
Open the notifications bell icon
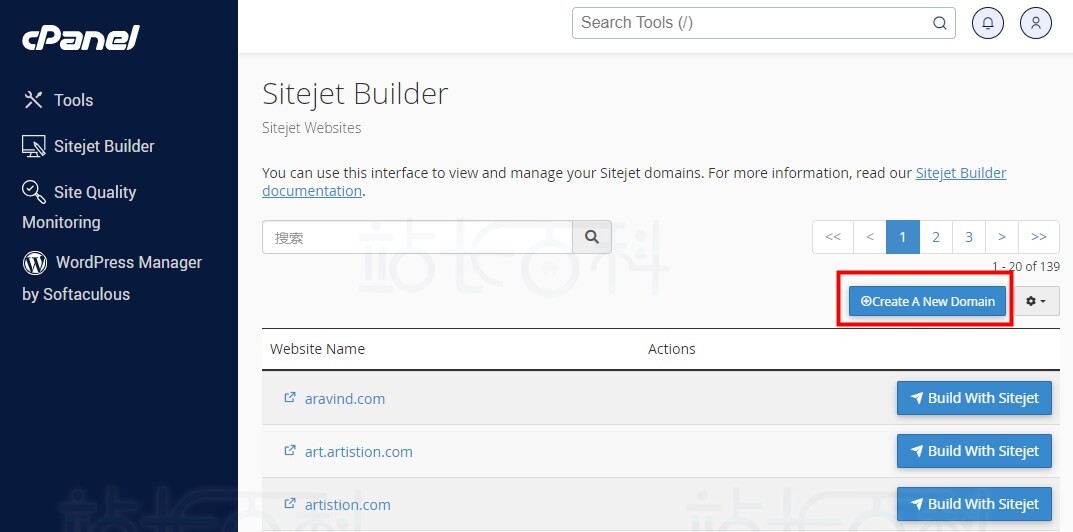click(988, 23)
